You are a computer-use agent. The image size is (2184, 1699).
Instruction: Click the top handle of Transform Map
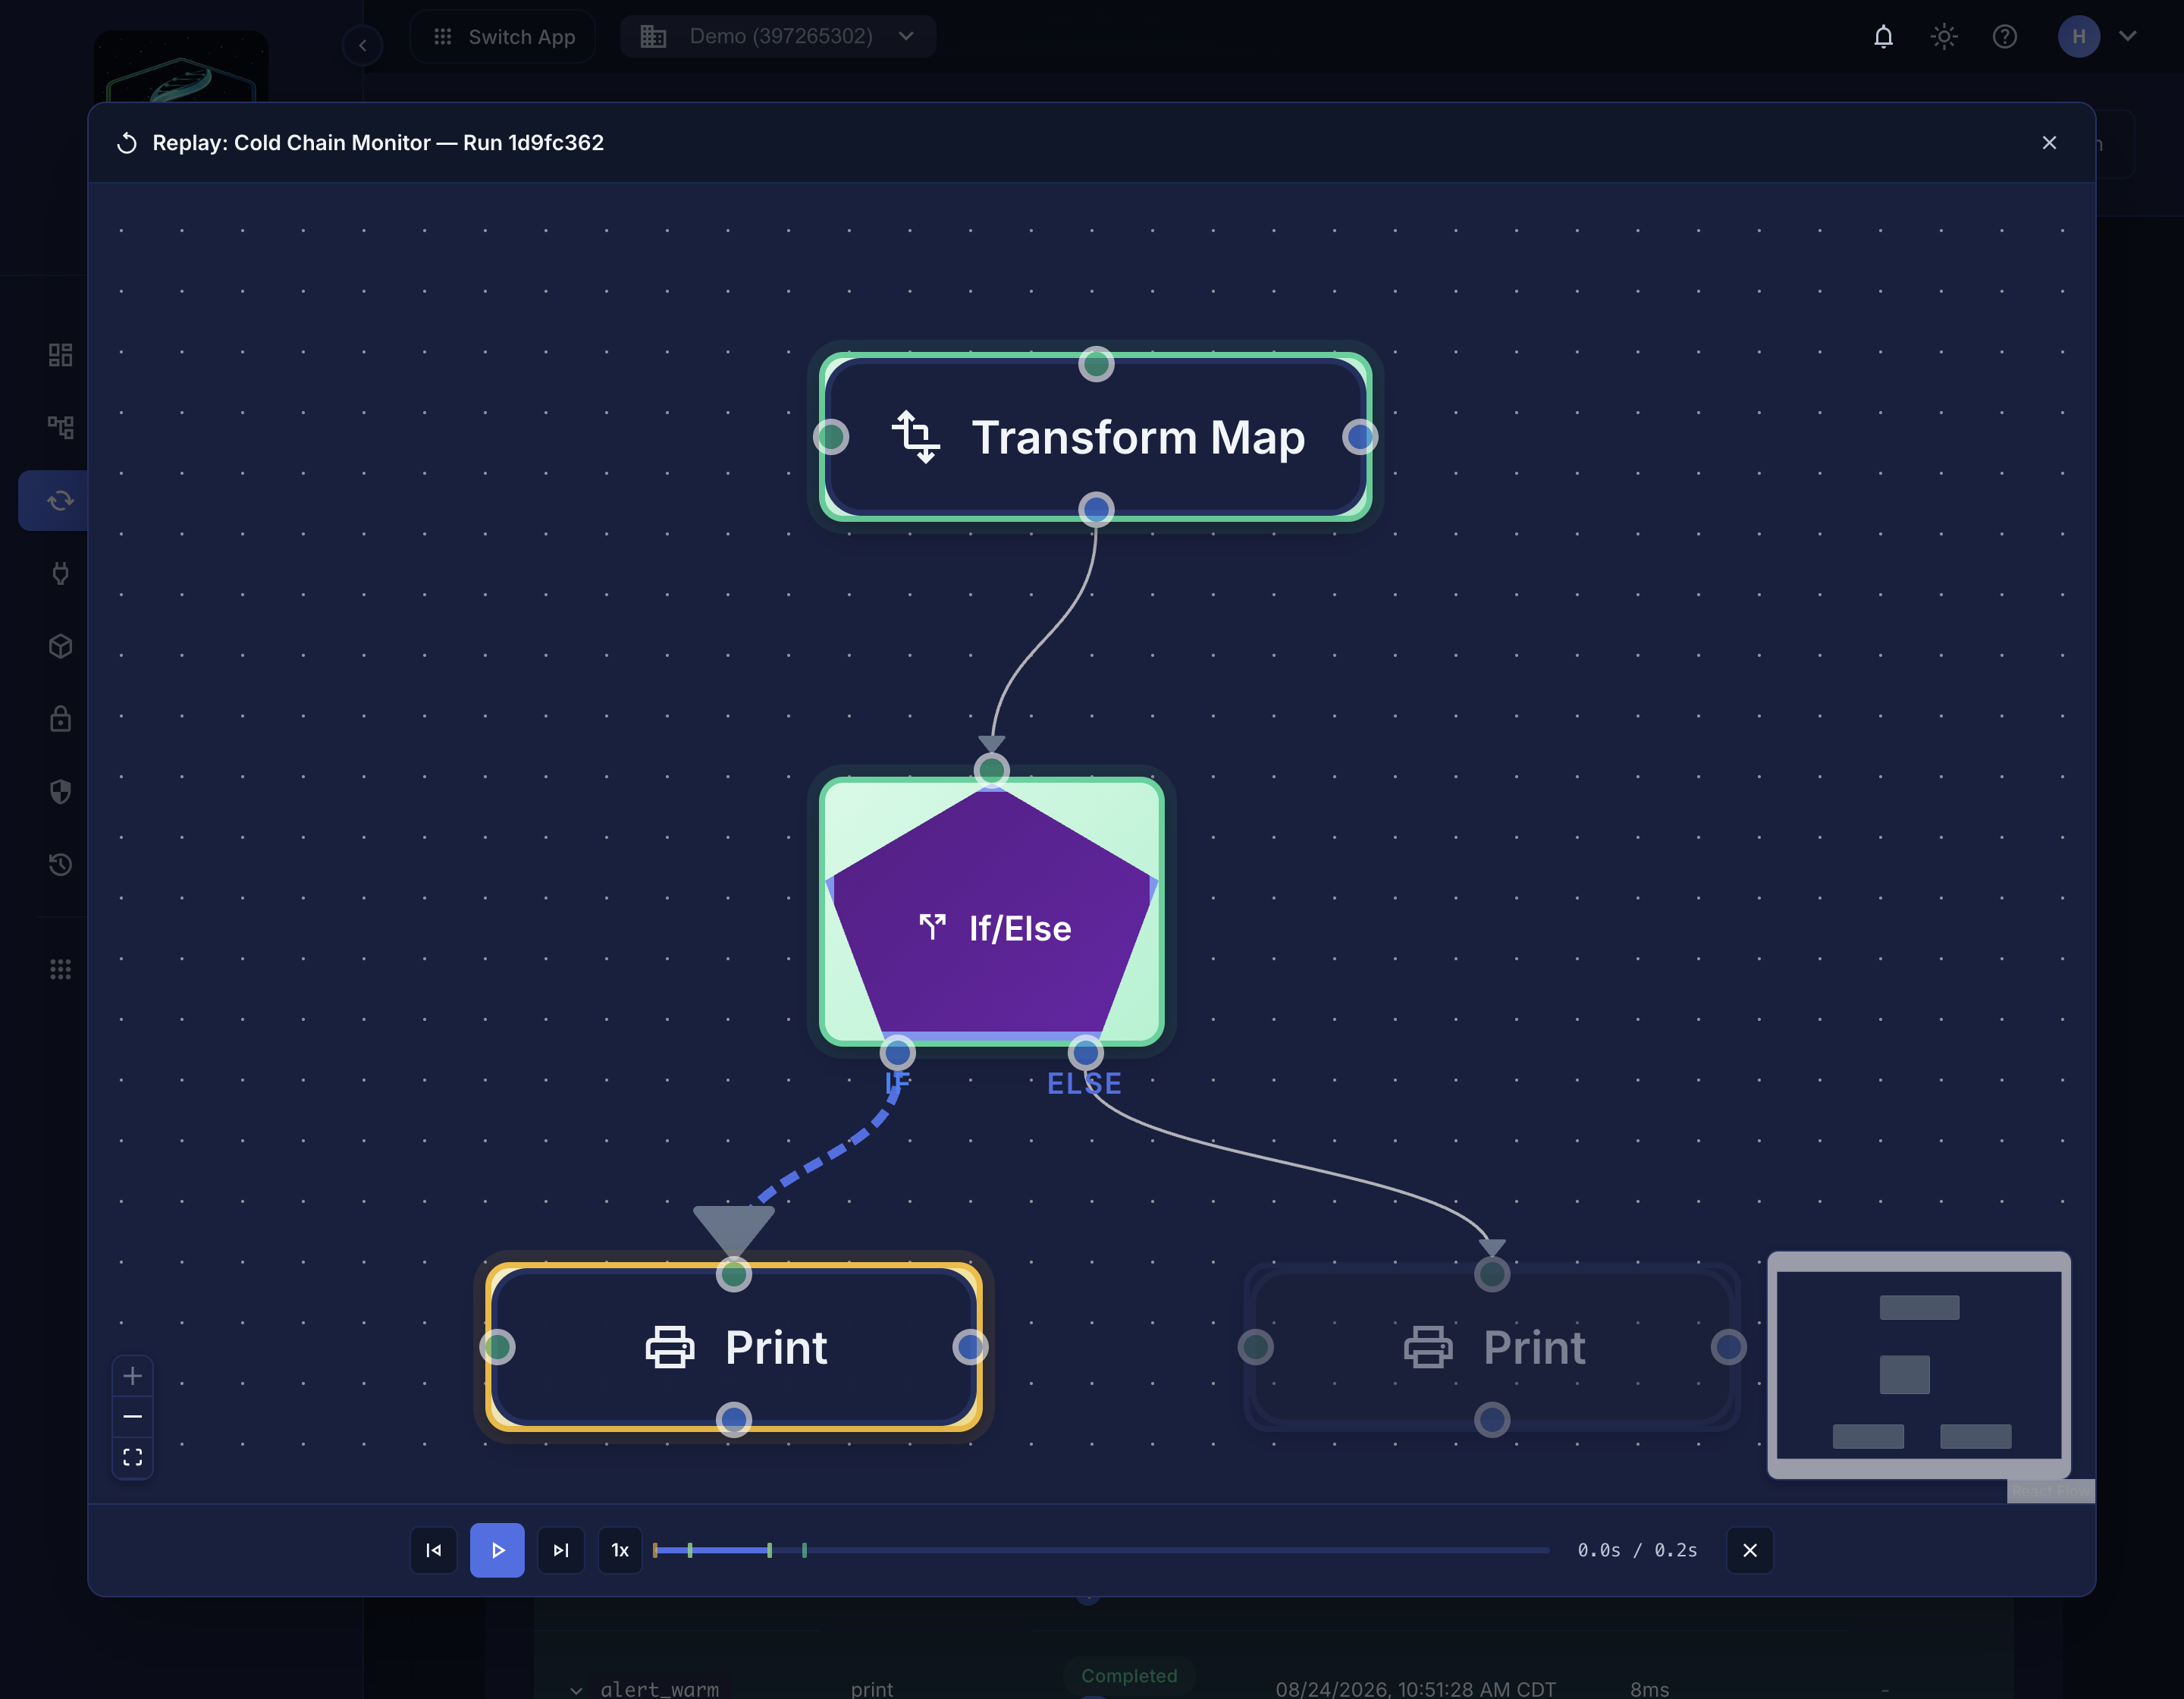pyautogui.click(x=1096, y=364)
